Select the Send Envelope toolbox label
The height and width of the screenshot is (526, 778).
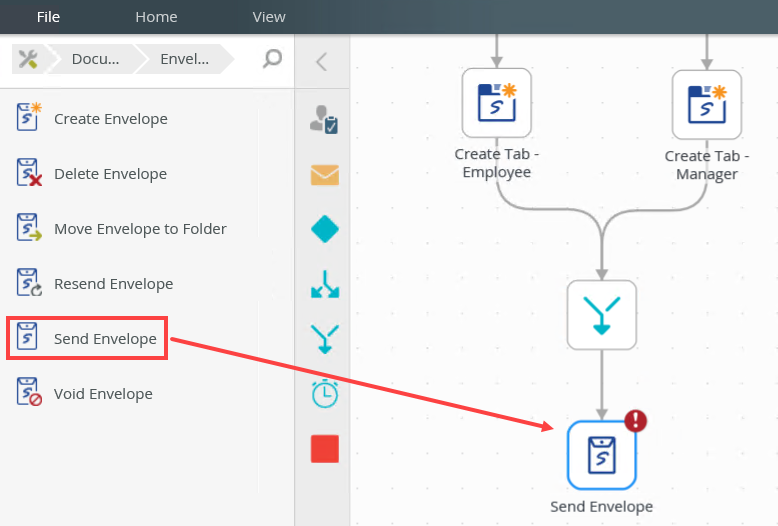(105, 339)
